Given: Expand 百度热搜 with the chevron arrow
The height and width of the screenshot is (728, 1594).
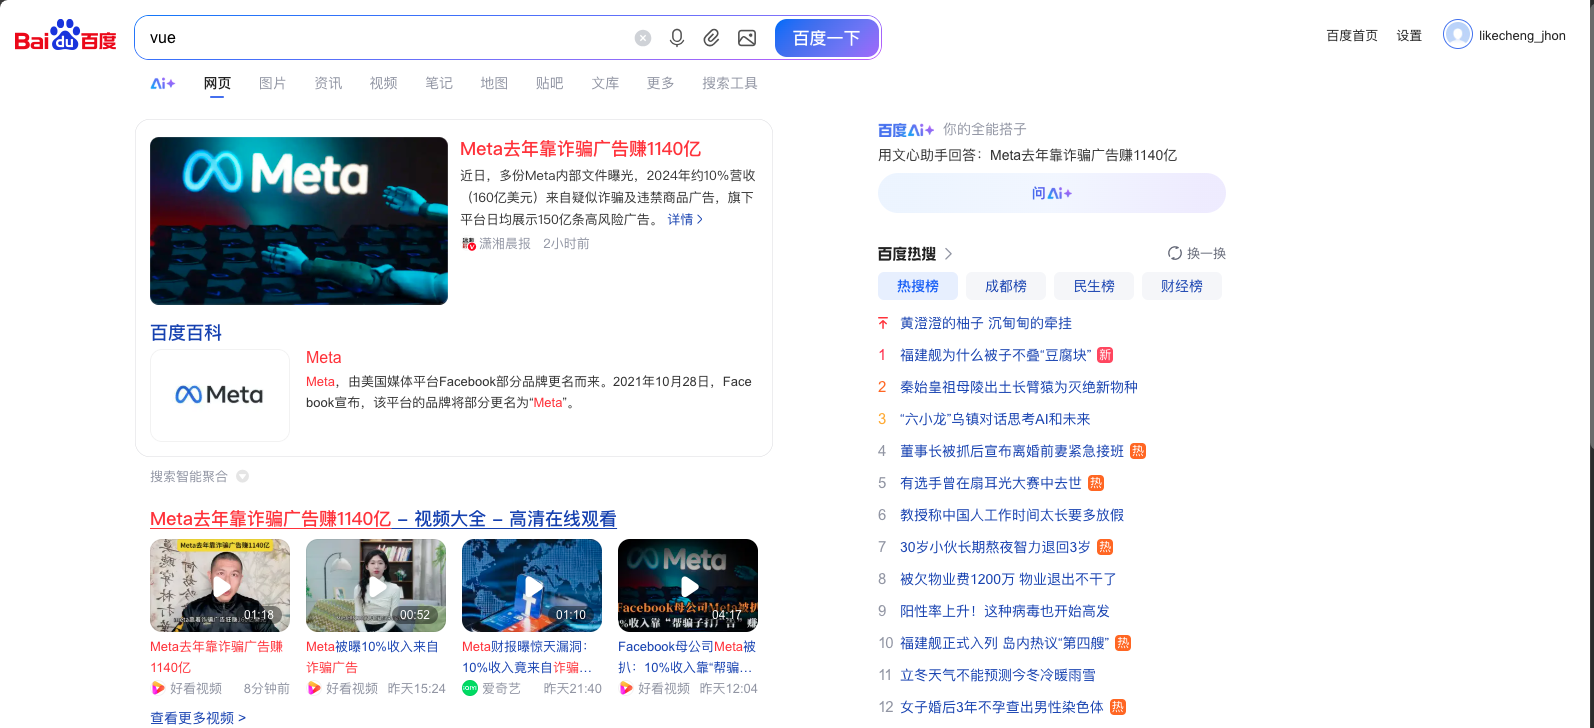Looking at the screenshot, I should pyautogui.click(x=948, y=254).
